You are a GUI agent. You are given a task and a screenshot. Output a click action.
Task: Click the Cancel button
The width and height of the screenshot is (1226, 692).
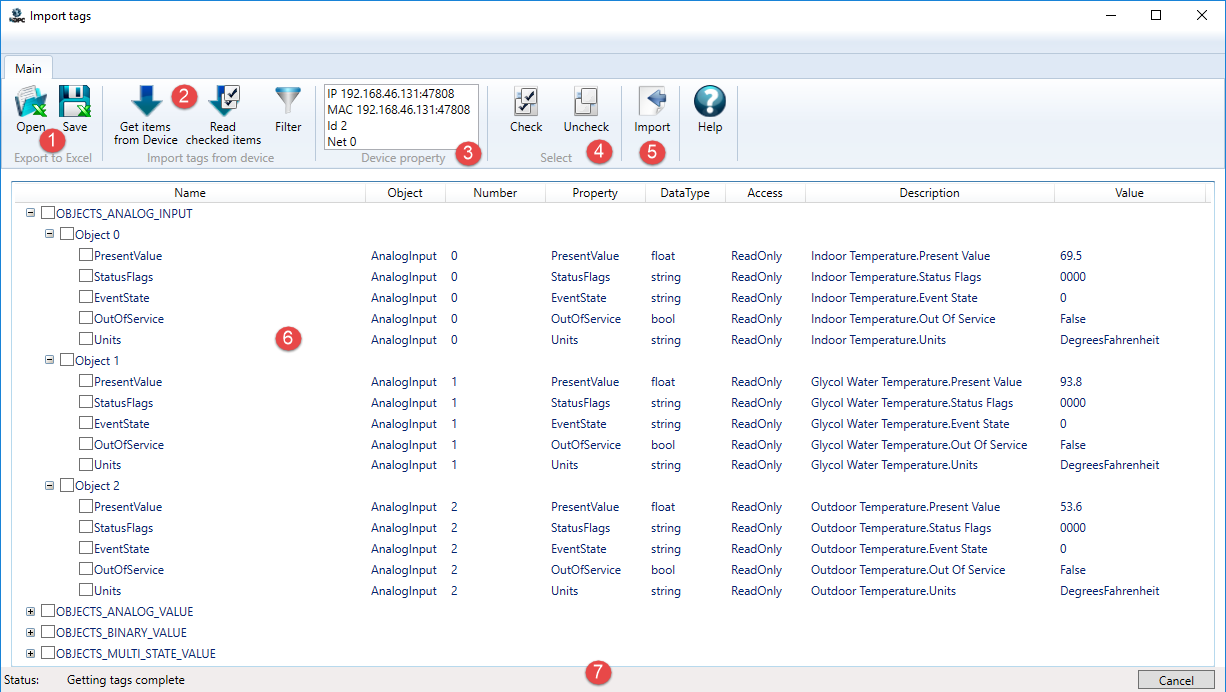tap(1176, 680)
